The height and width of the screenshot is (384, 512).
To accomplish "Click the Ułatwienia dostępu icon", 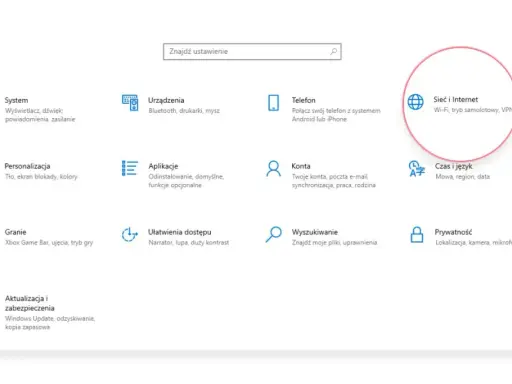I will point(130,234).
